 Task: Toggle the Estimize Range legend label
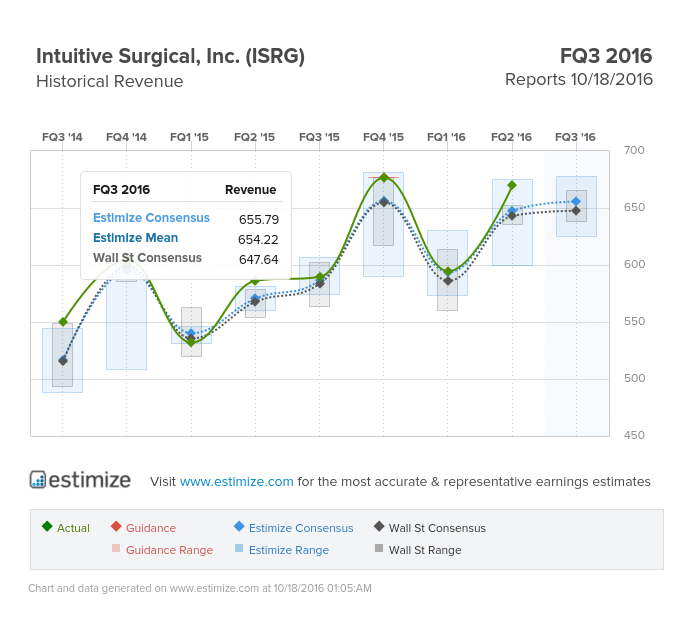tap(289, 550)
